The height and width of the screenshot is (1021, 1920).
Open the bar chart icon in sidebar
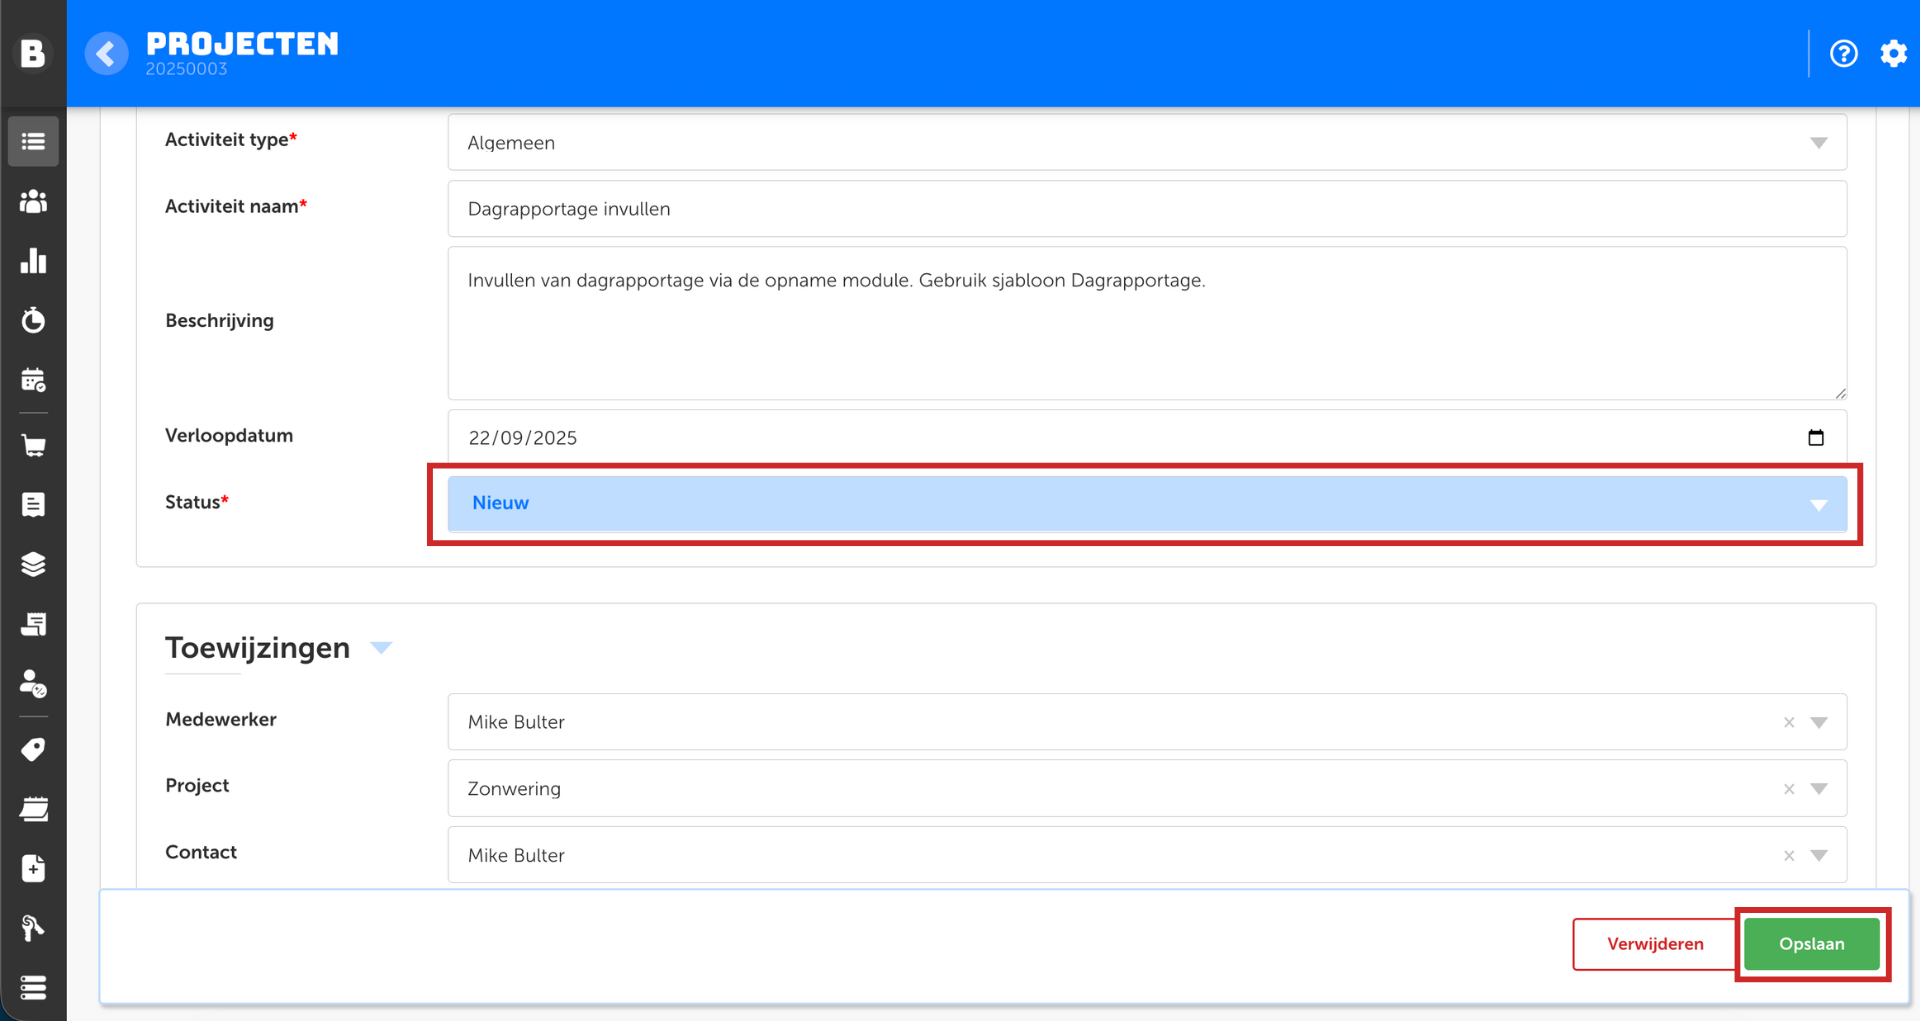point(33,261)
